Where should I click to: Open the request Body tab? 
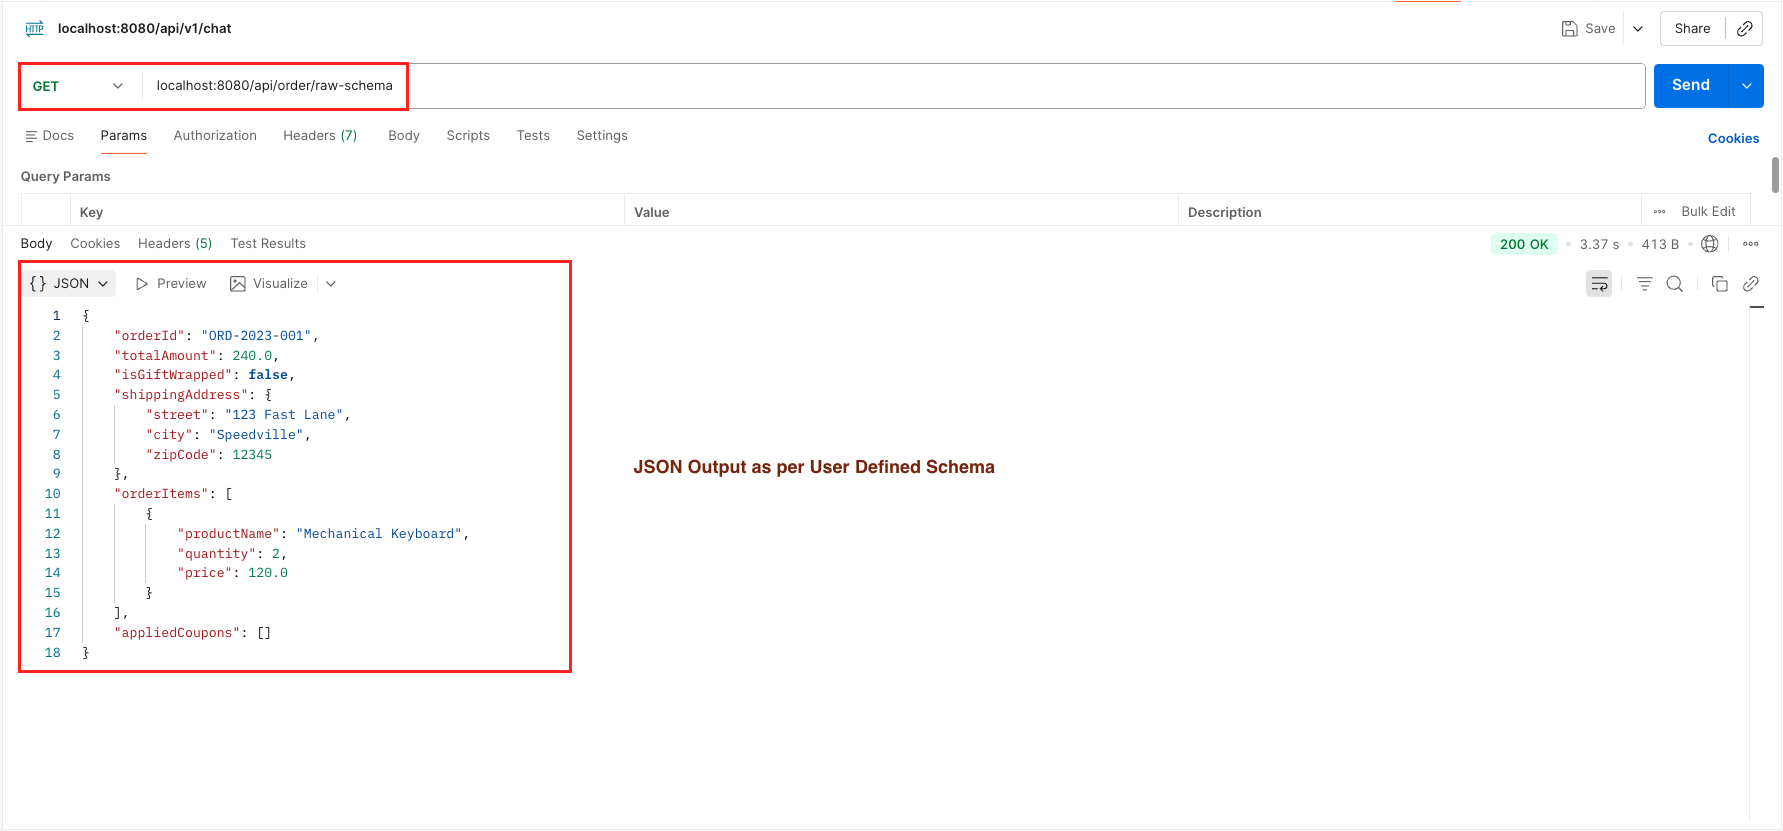coord(404,135)
